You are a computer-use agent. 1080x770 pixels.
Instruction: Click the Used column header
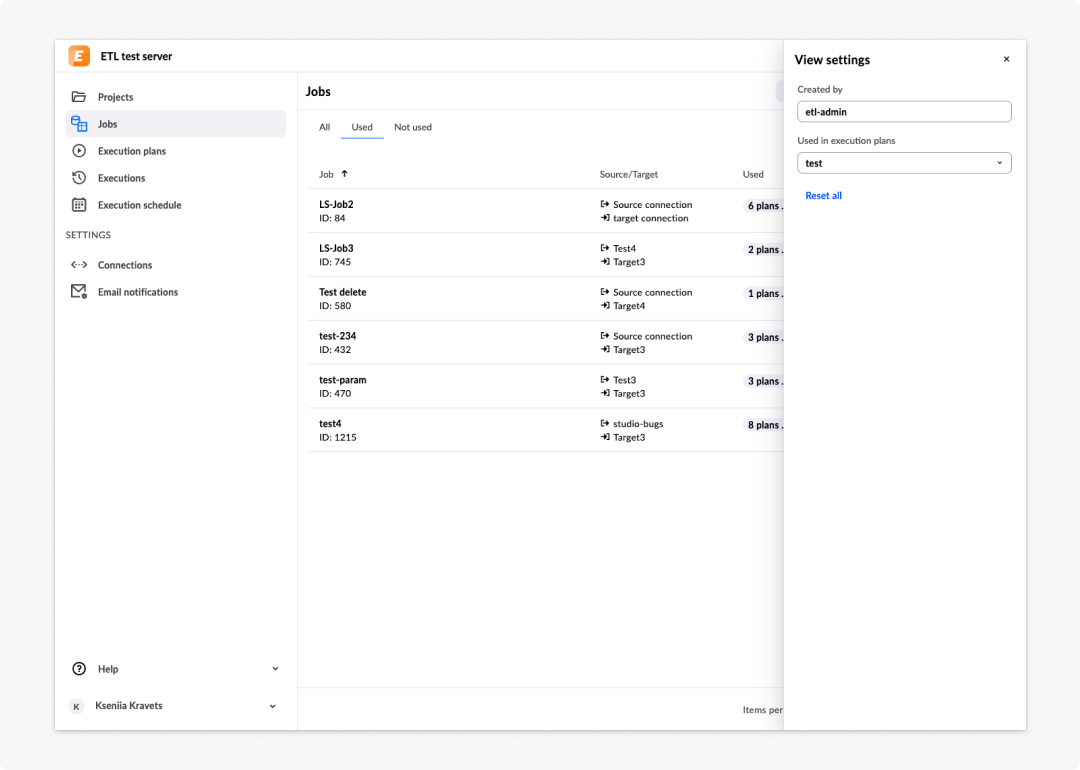(x=753, y=174)
